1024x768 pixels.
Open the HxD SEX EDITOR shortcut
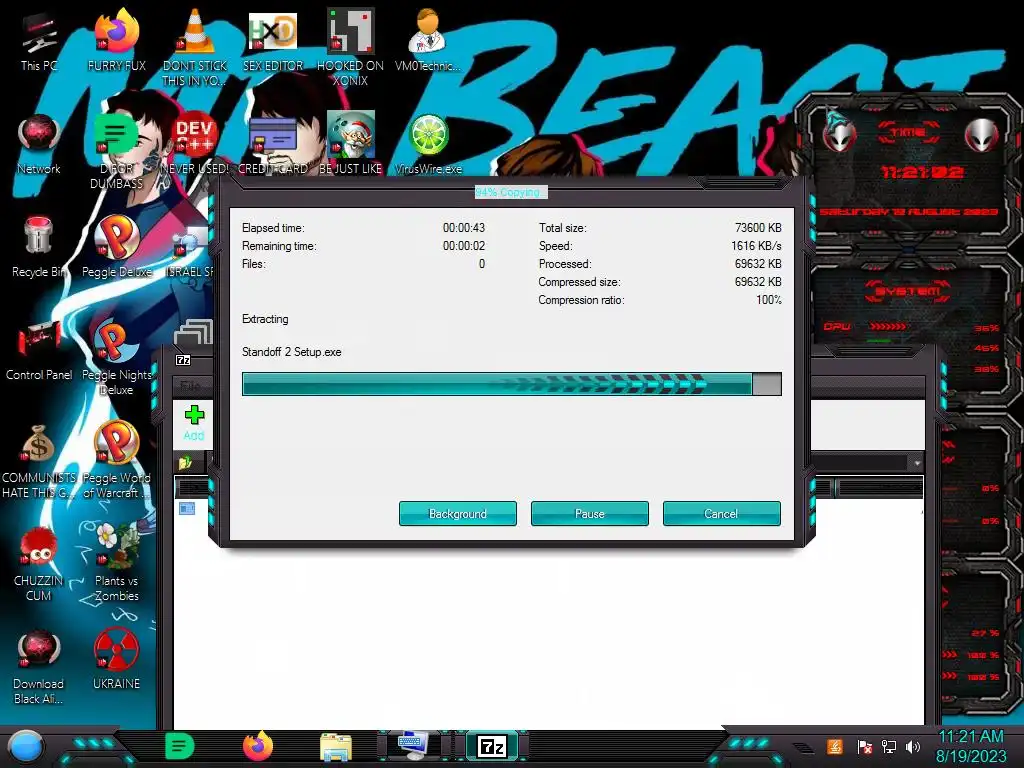pyautogui.click(x=273, y=41)
